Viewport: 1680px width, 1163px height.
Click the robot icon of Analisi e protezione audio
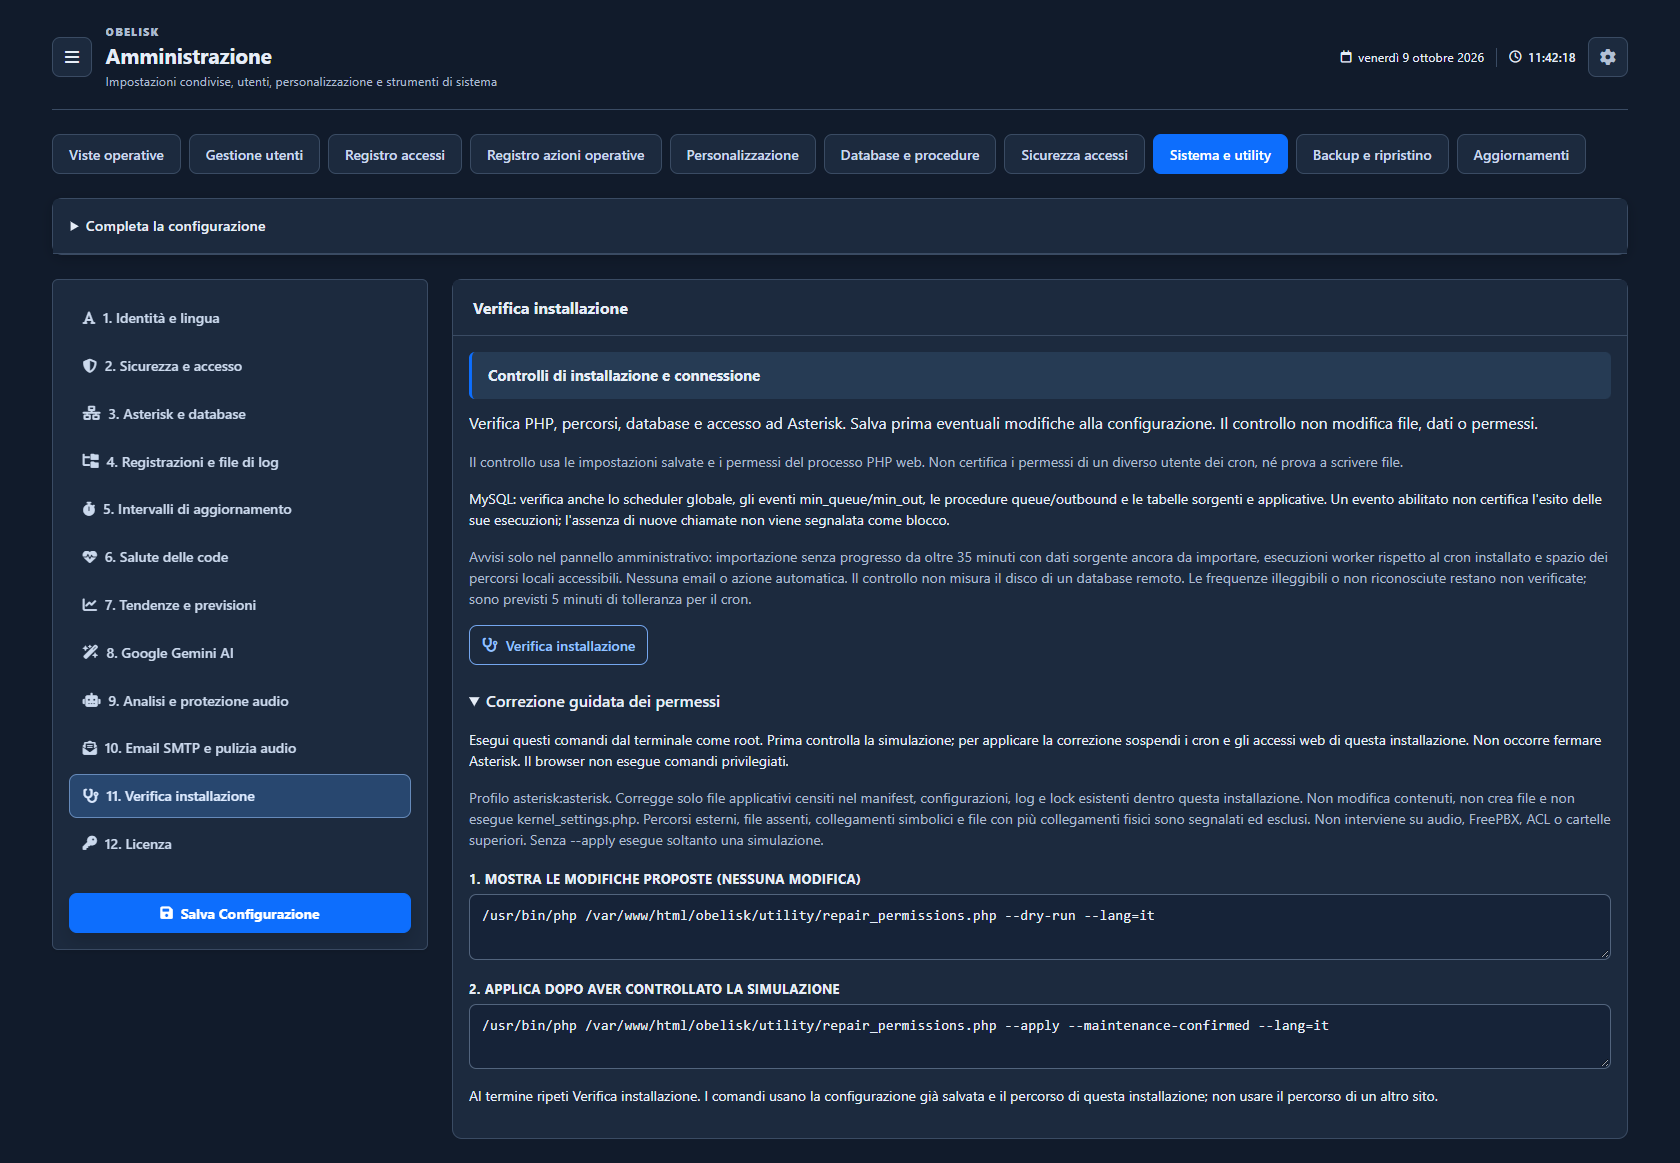click(x=91, y=700)
